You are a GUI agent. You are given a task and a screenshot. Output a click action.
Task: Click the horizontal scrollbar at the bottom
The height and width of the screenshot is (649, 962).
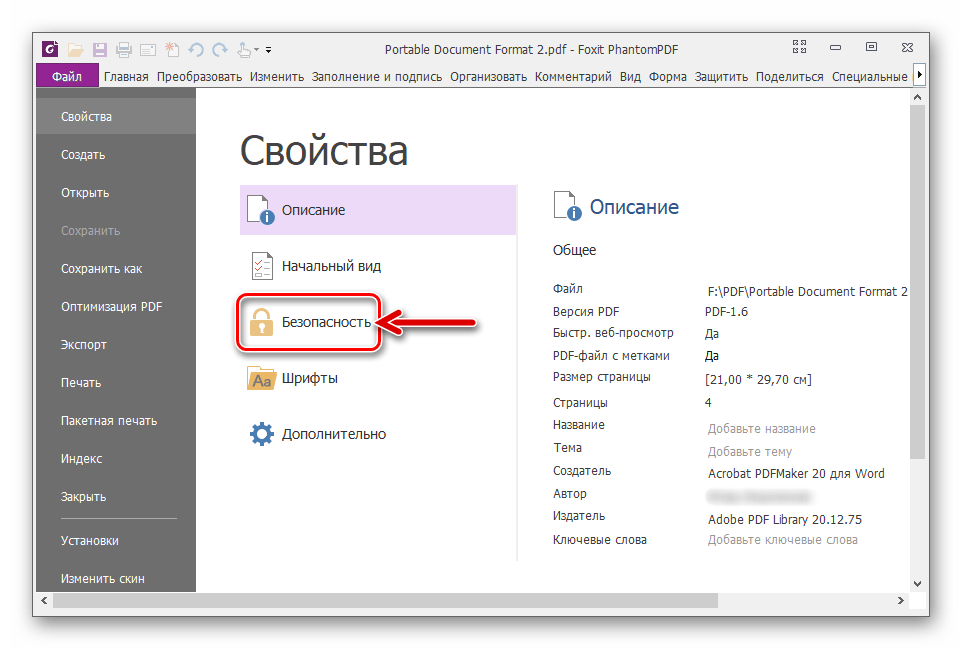385,601
